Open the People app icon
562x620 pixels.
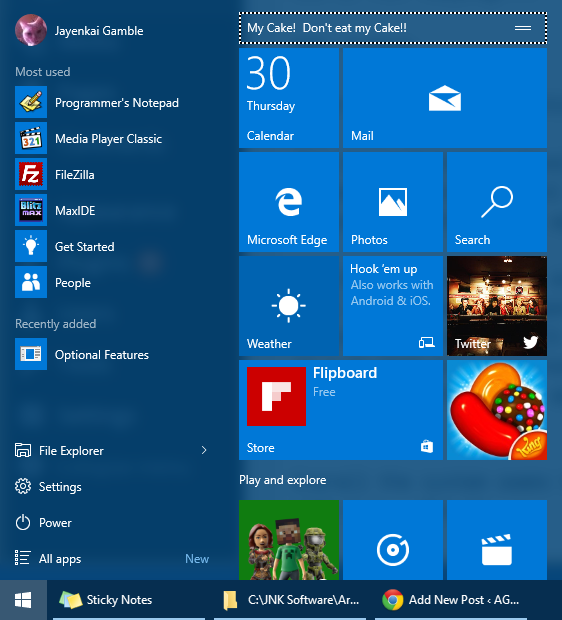(31, 282)
